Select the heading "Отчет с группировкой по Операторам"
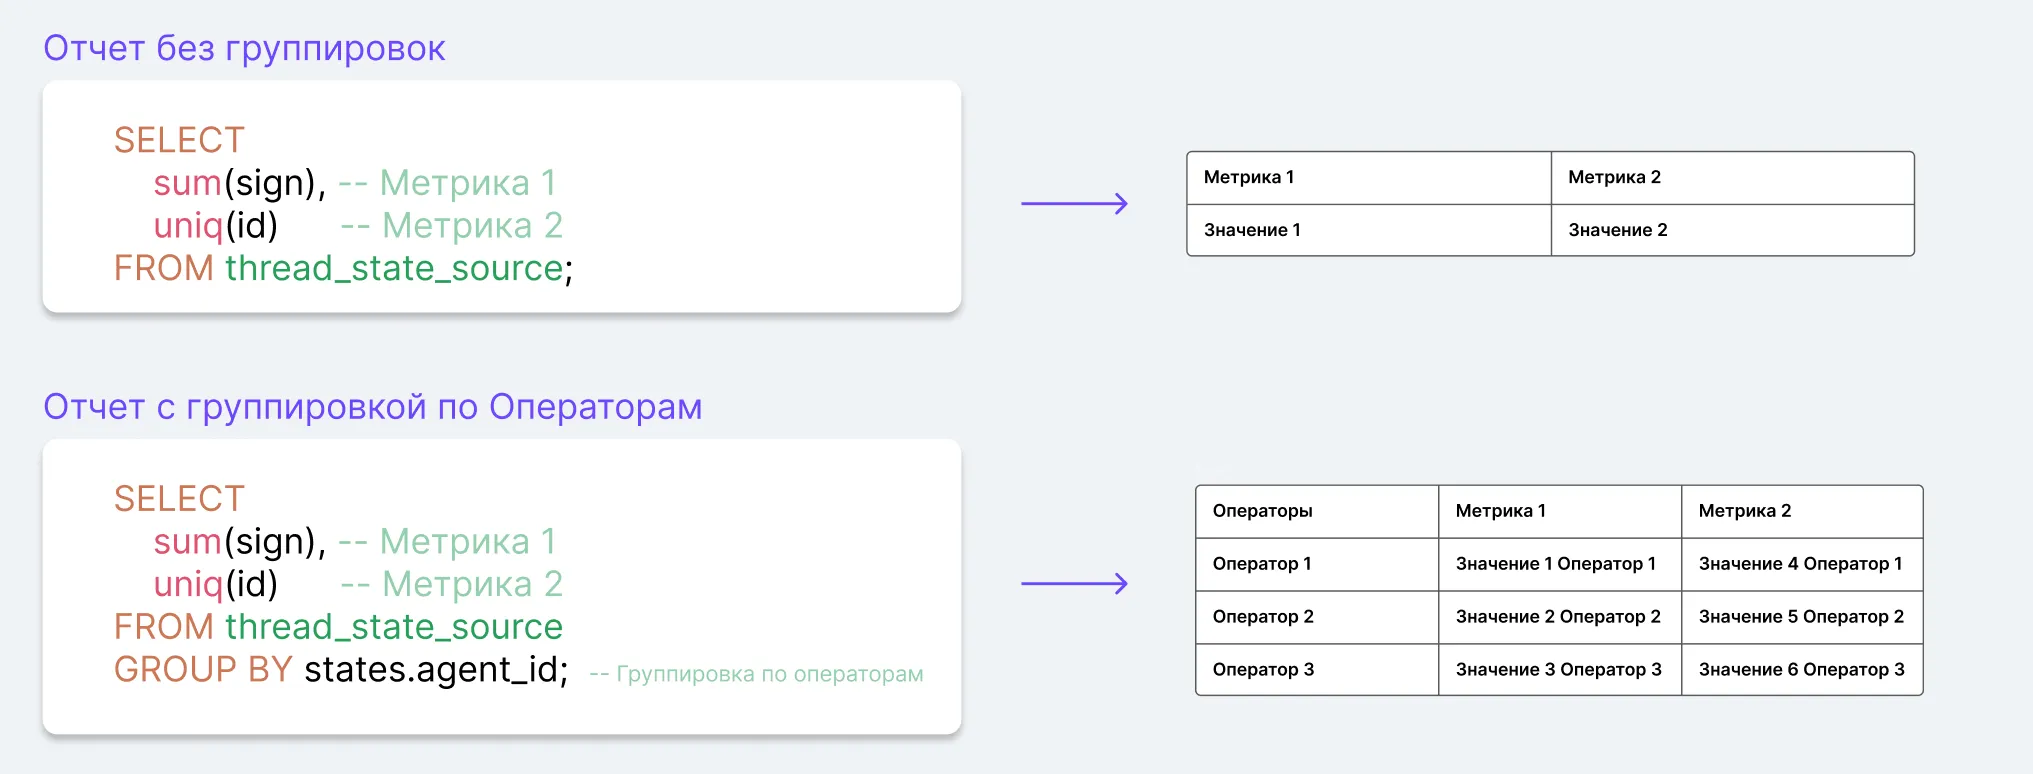Image resolution: width=2033 pixels, height=774 pixels. pyautogui.click(x=372, y=407)
